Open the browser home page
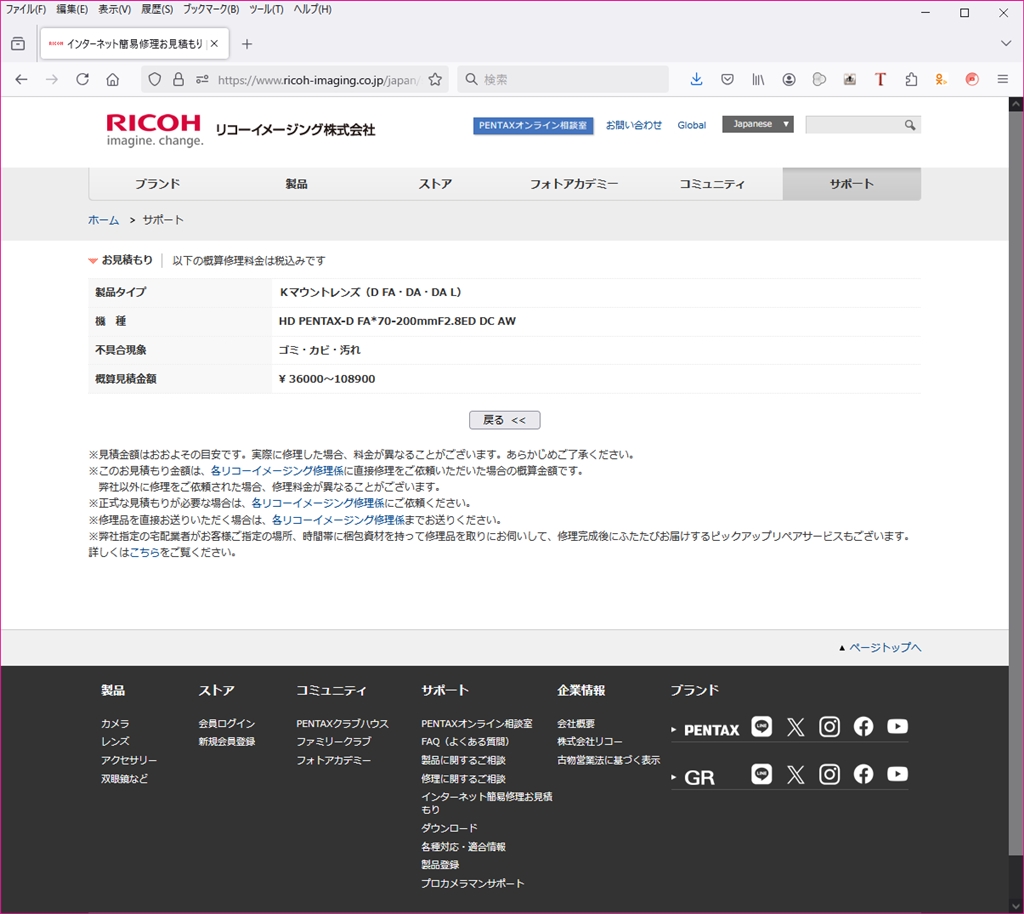 point(113,80)
